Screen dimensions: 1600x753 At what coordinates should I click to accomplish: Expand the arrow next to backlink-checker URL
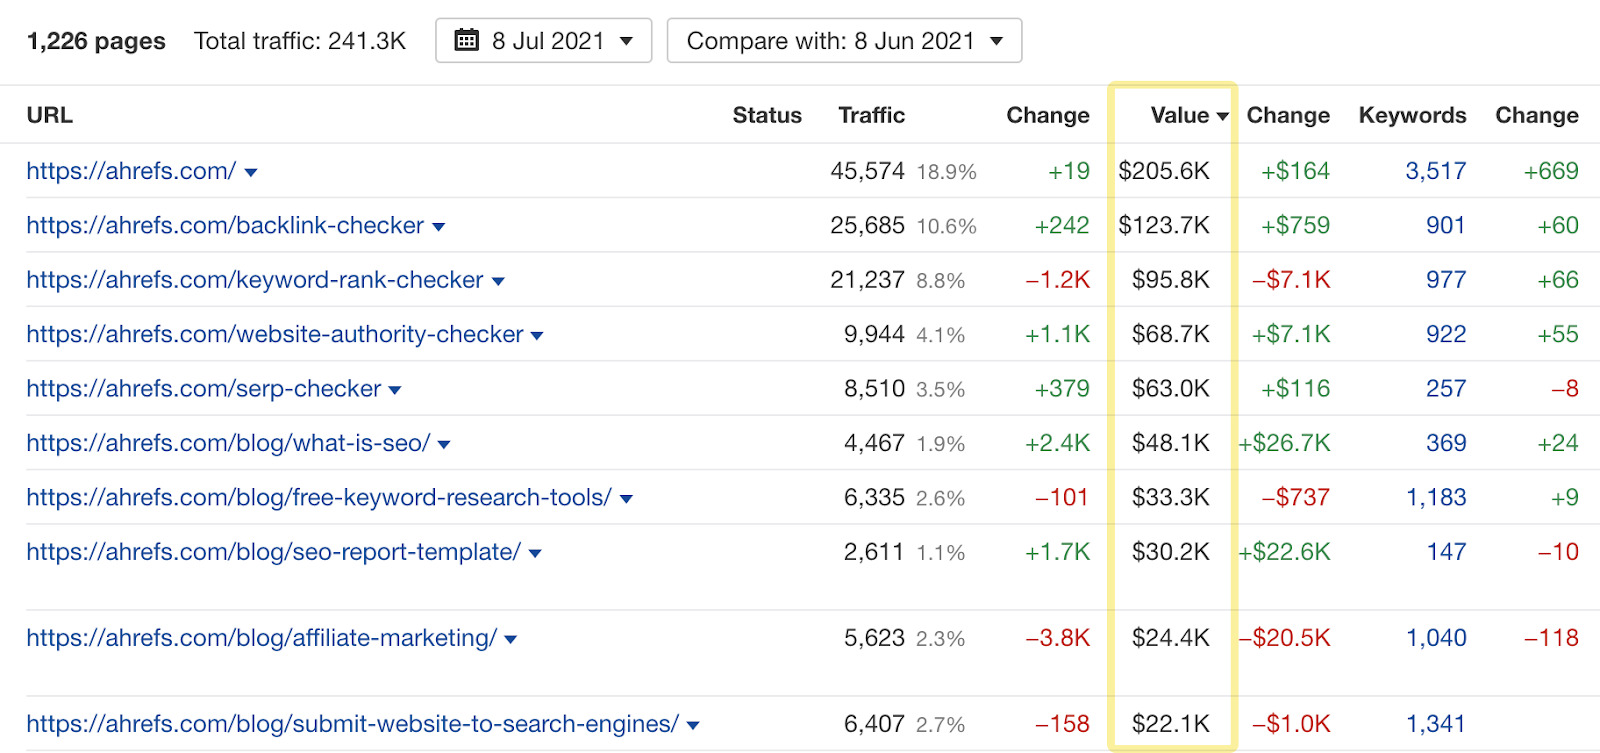(x=438, y=227)
